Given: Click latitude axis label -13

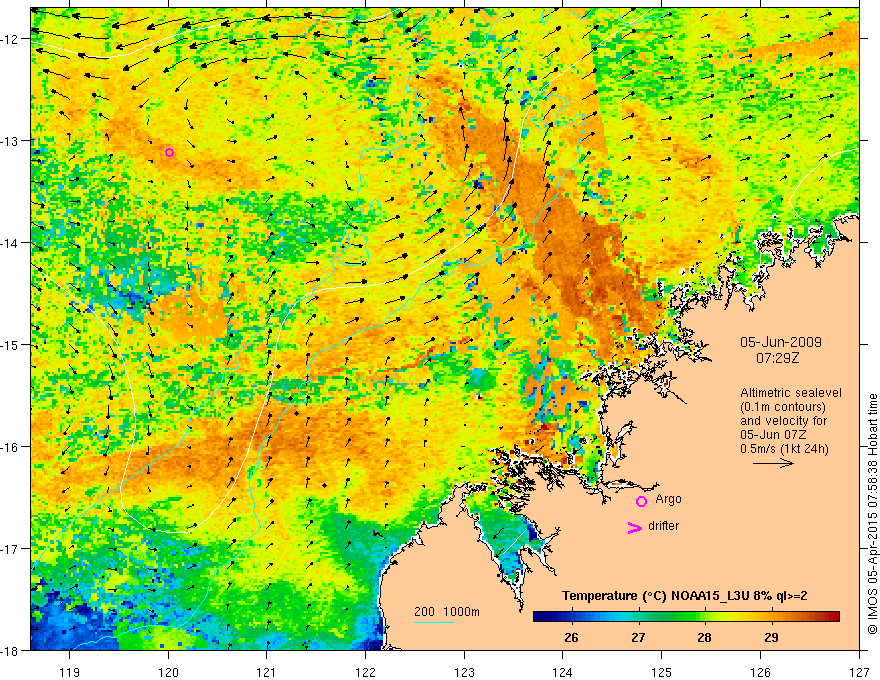Looking at the screenshot, I should 11,141.
